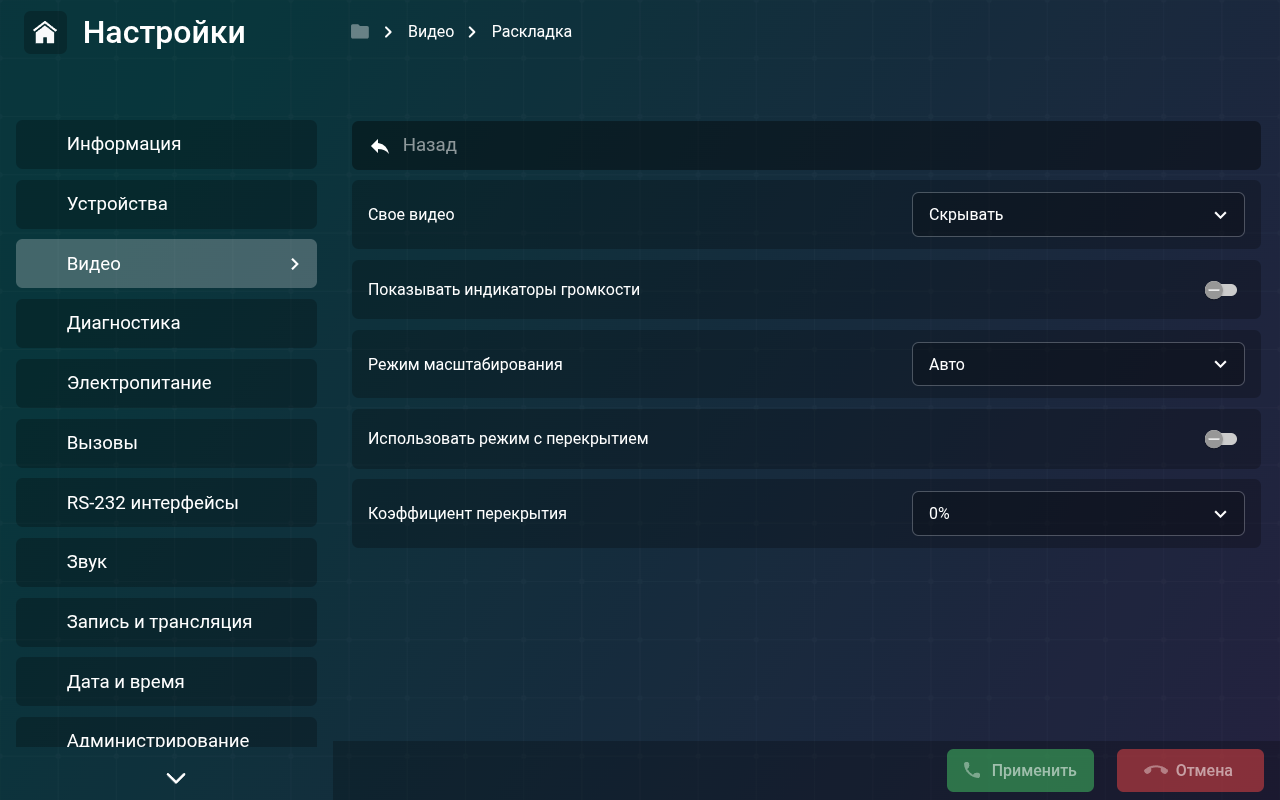Click the breadcrumb separator chevron after Видео
Viewport: 1280px width, 800px height.
[470, 31]
